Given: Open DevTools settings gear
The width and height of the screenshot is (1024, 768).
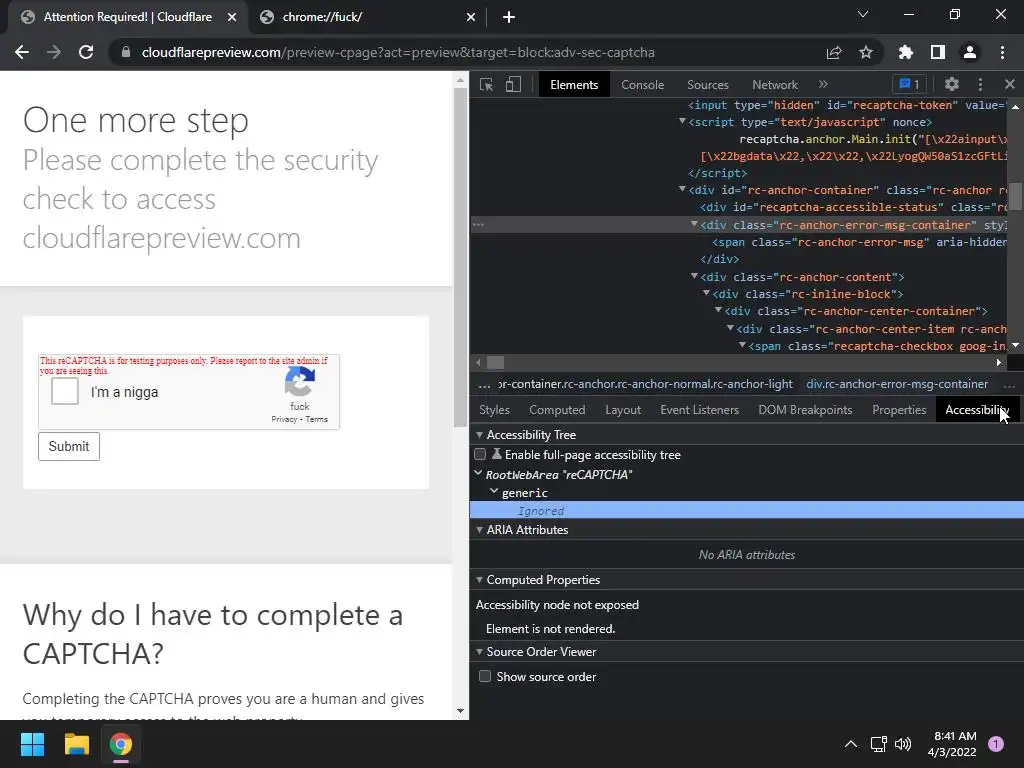Looking at the screenshot, I should (x=952, y=84).
